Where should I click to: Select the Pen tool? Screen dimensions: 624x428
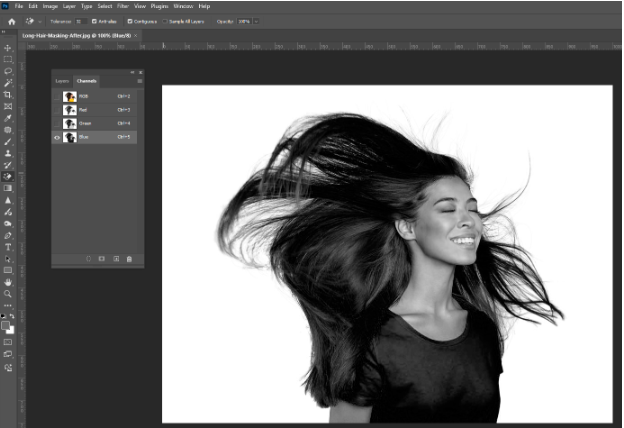[x=8, y=236]
